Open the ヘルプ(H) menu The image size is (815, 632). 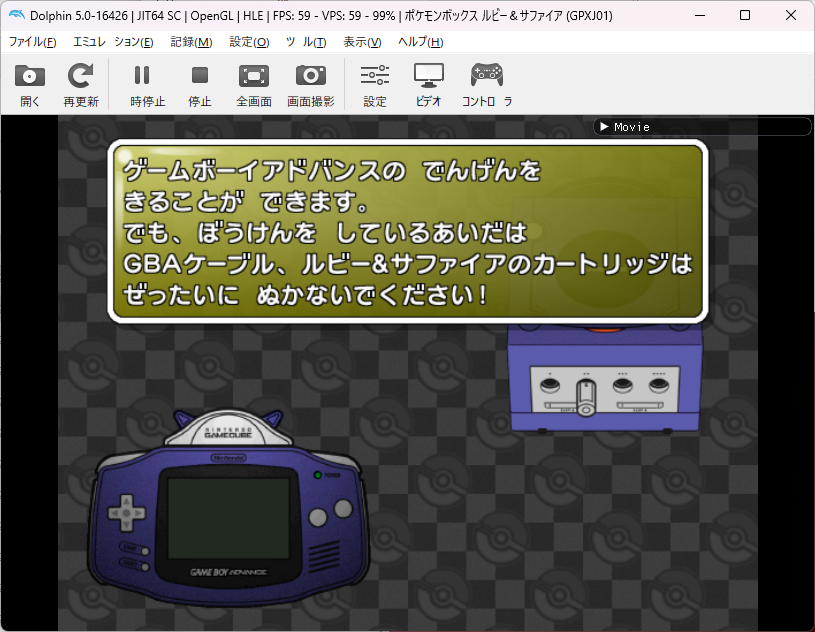420,42
